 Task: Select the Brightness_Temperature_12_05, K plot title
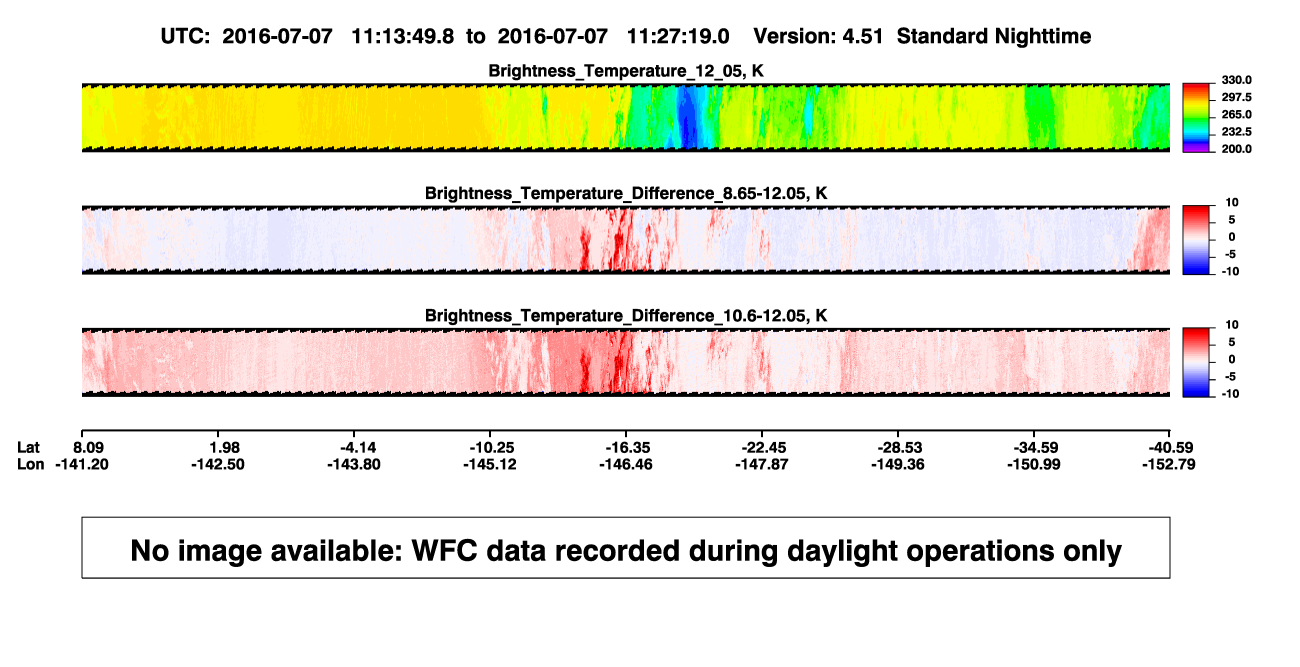tap(626, 71)
